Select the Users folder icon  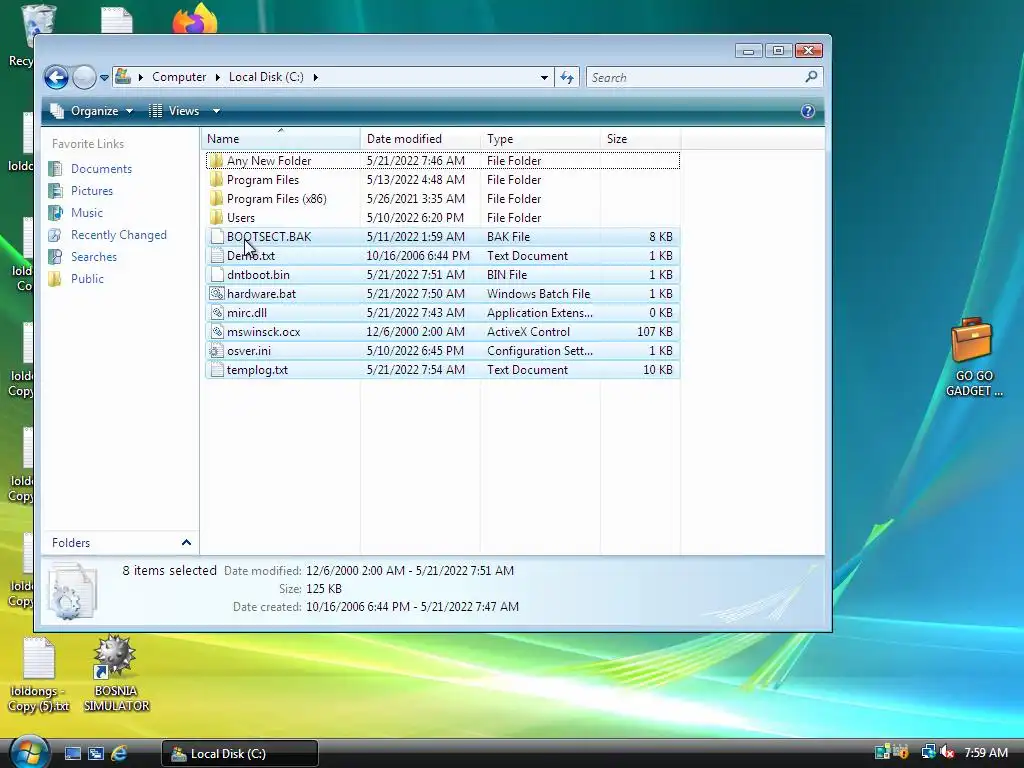(216, 217)
